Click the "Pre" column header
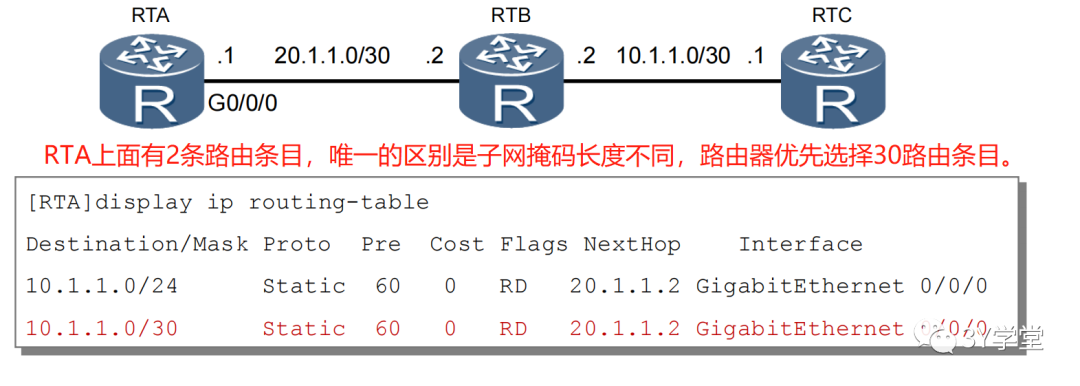 [x=382, y=244]
